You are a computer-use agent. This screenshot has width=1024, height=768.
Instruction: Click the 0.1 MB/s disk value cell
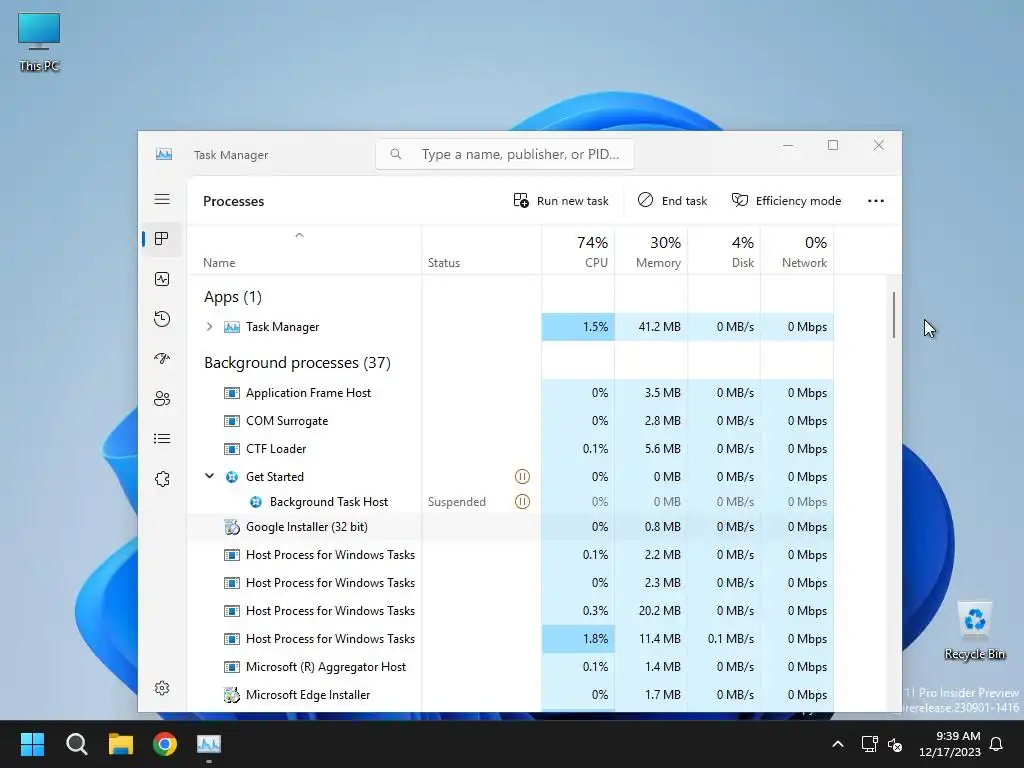[724, 639]
